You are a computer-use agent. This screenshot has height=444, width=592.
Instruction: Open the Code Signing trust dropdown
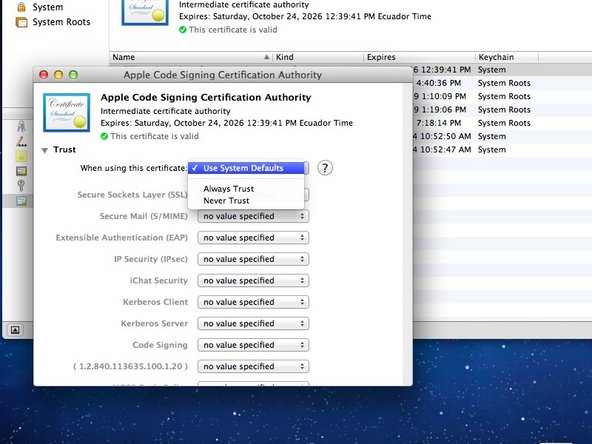[x=253, y=345]
